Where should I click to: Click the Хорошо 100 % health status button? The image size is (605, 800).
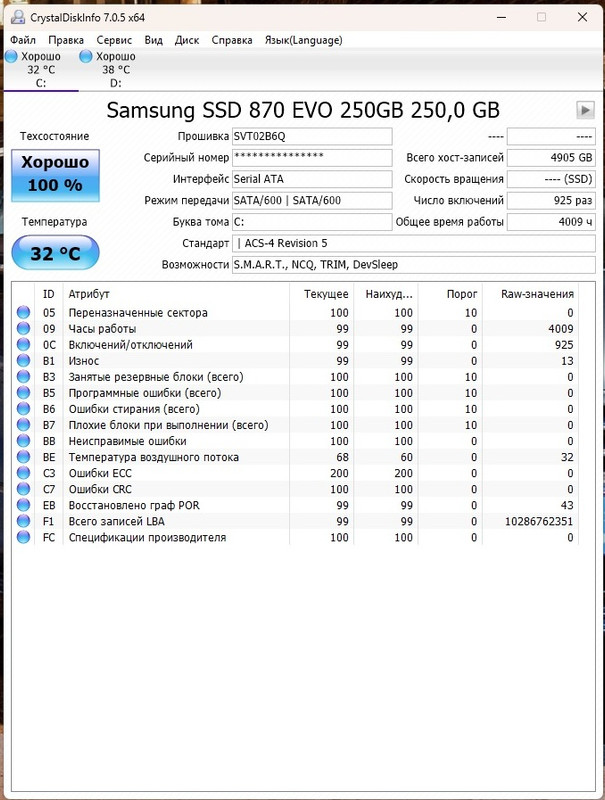[55, 175]
